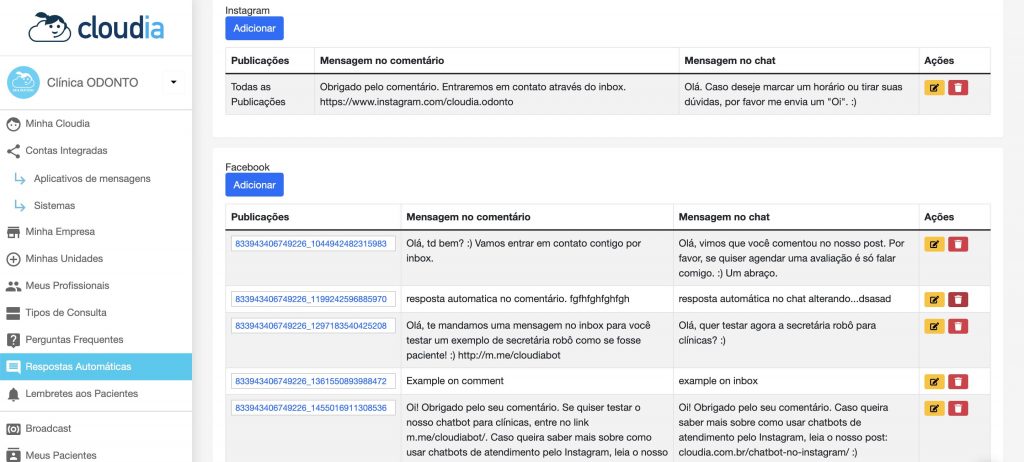Delete the rule for post ending 1455016911308536
The image size is (1024, 462).
958,408
